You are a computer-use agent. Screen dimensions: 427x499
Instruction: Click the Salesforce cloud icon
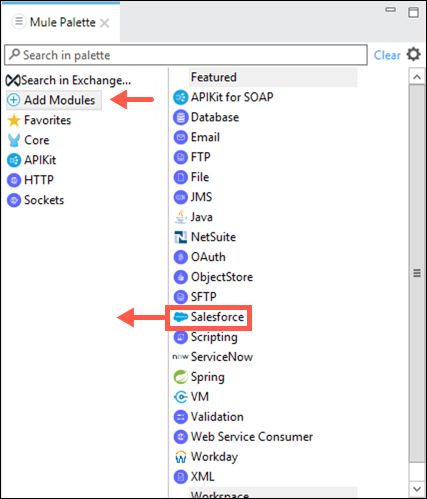pos(181,317)
